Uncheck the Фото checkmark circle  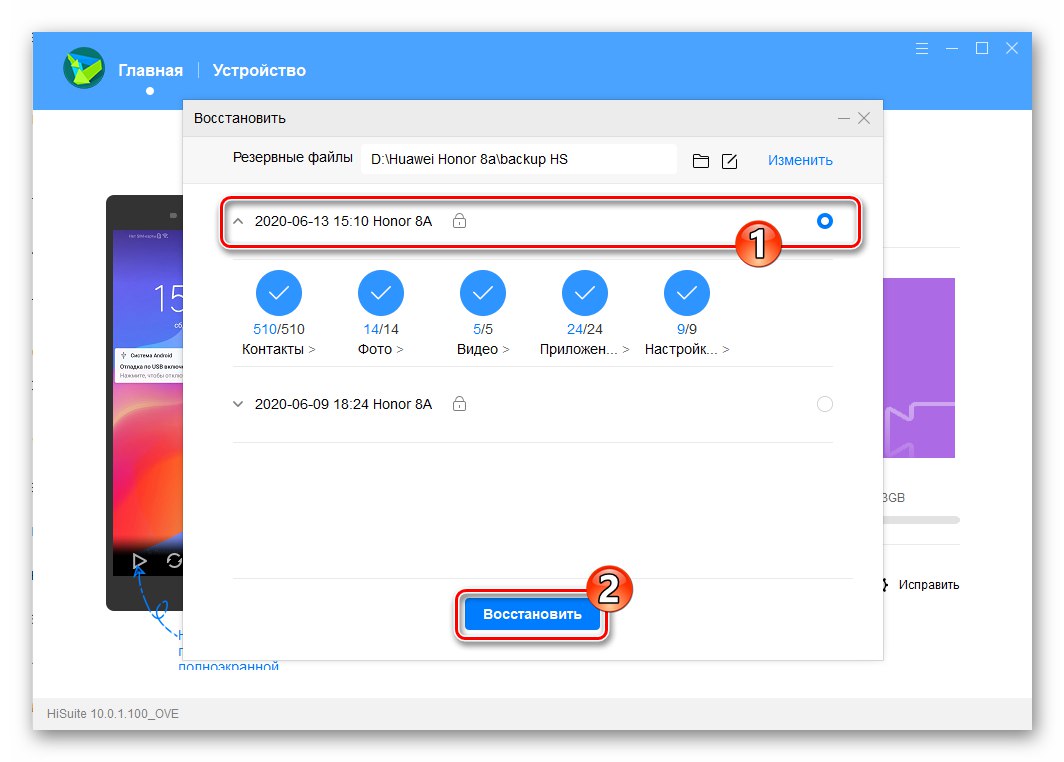click(381, 293)
